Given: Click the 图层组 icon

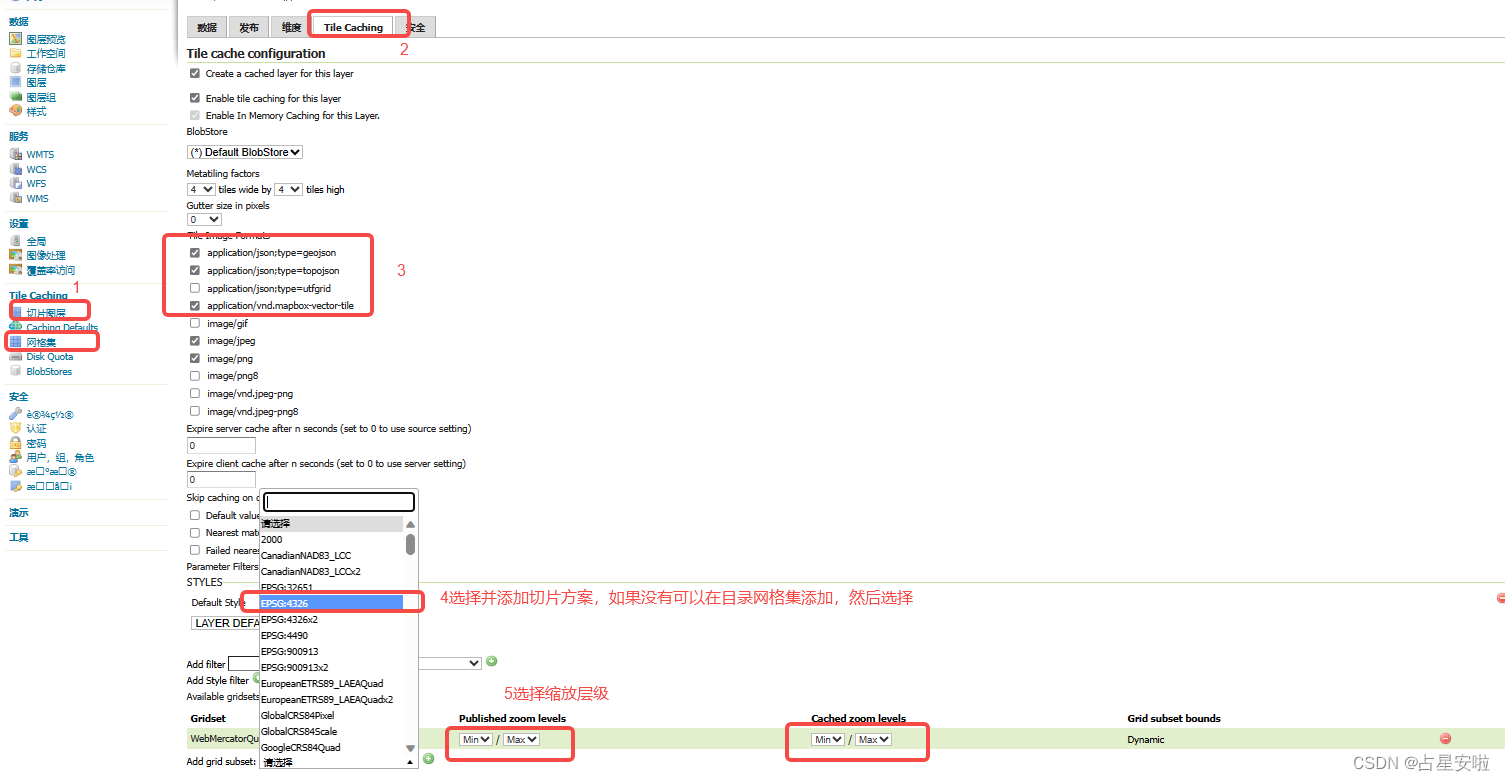Looking at the screenshot, I should pyautogui.click(x=15, y=97).
